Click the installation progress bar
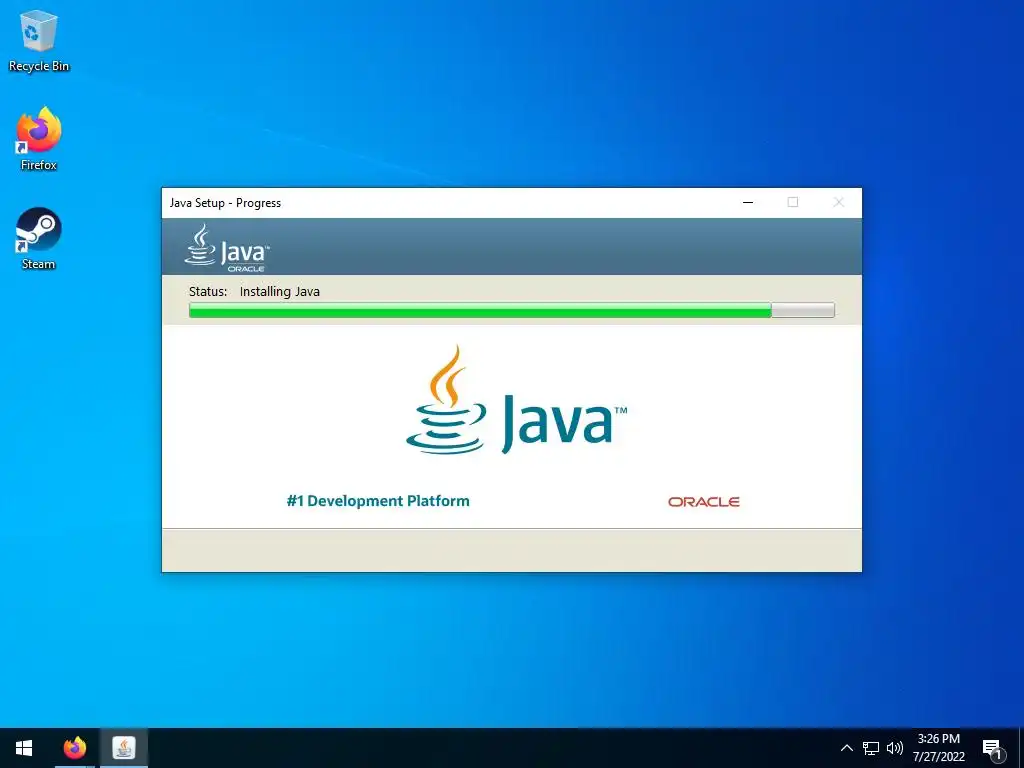1024x768 pixels. click(x=511, y=310)
